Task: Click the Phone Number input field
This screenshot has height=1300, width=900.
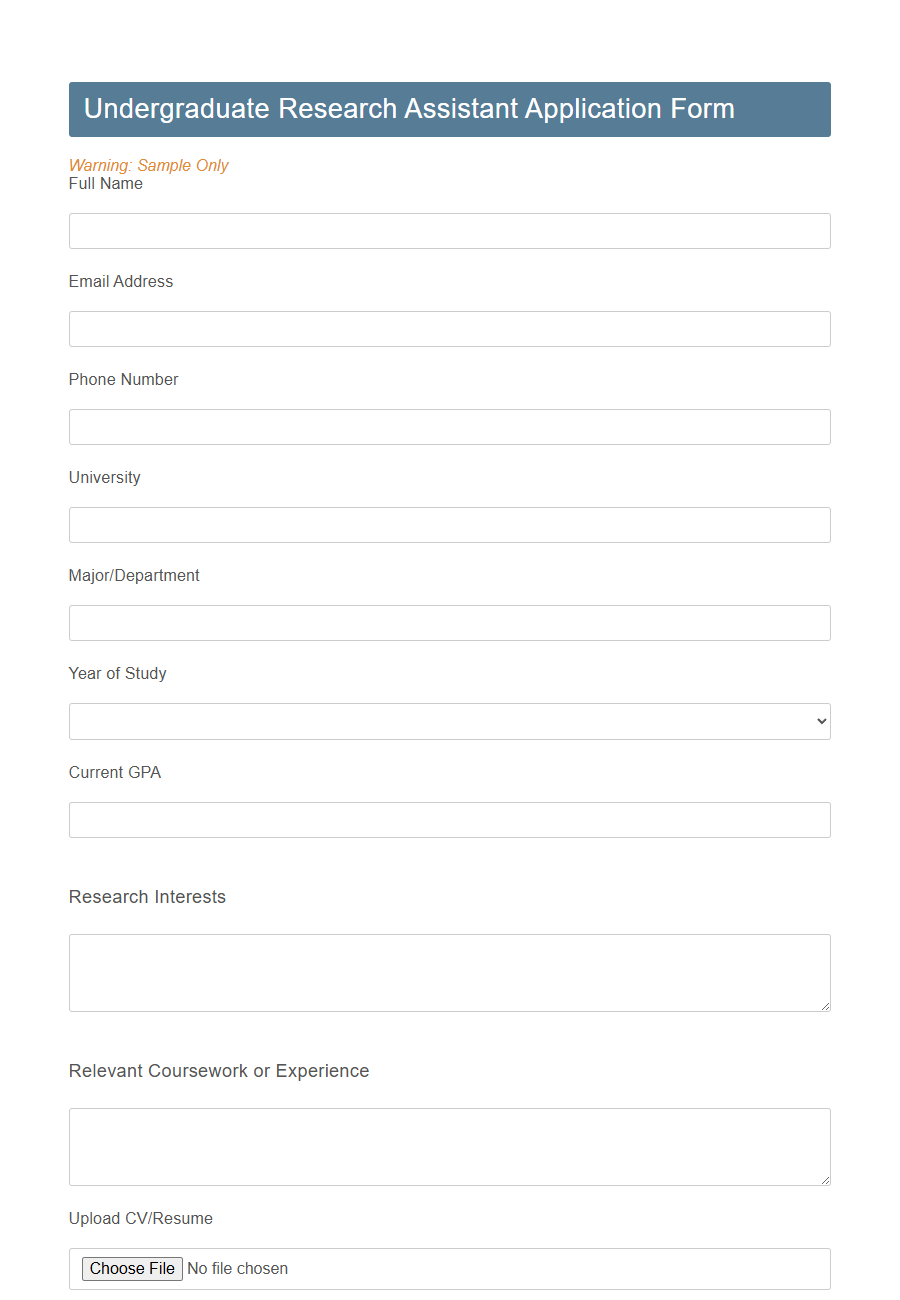Action: click(449, 427)
